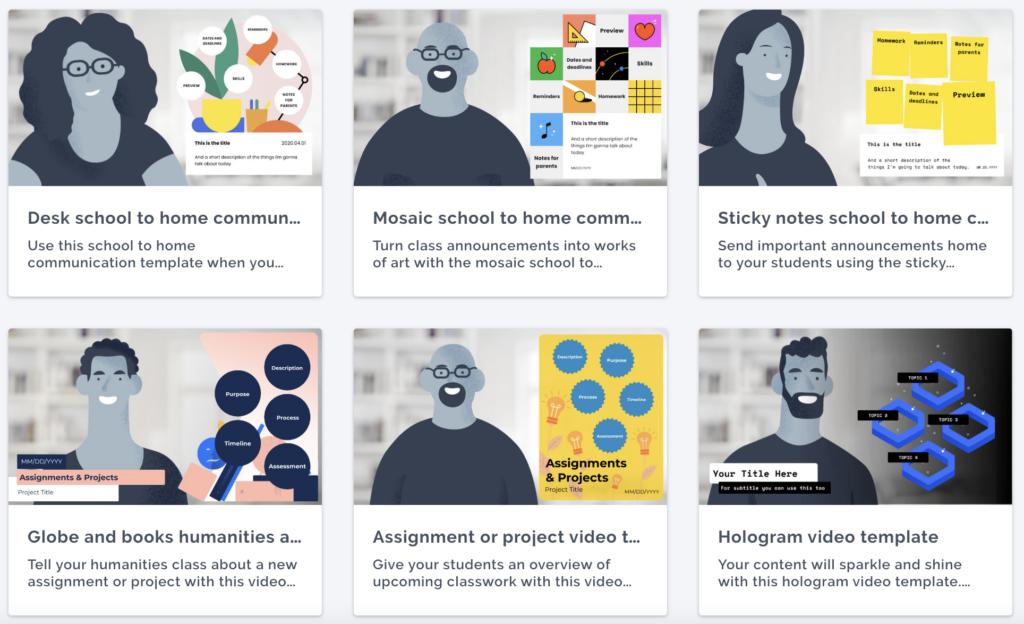The height and width of the screenshot is (624, 1024).
Task: Click the green apple tile in mosaic preview
Action: 546,64
